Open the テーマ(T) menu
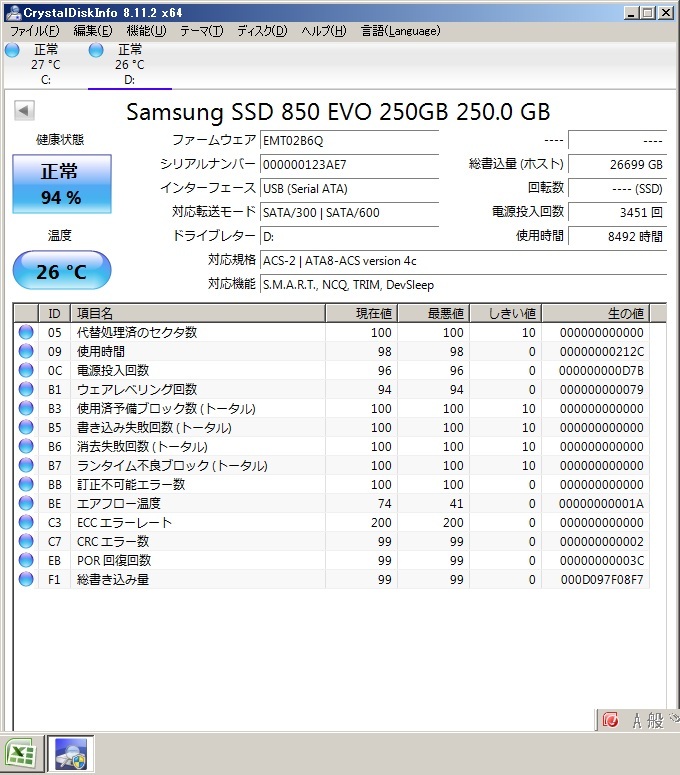680x775 pixels. pyautogui.click(x=202, y=31)
